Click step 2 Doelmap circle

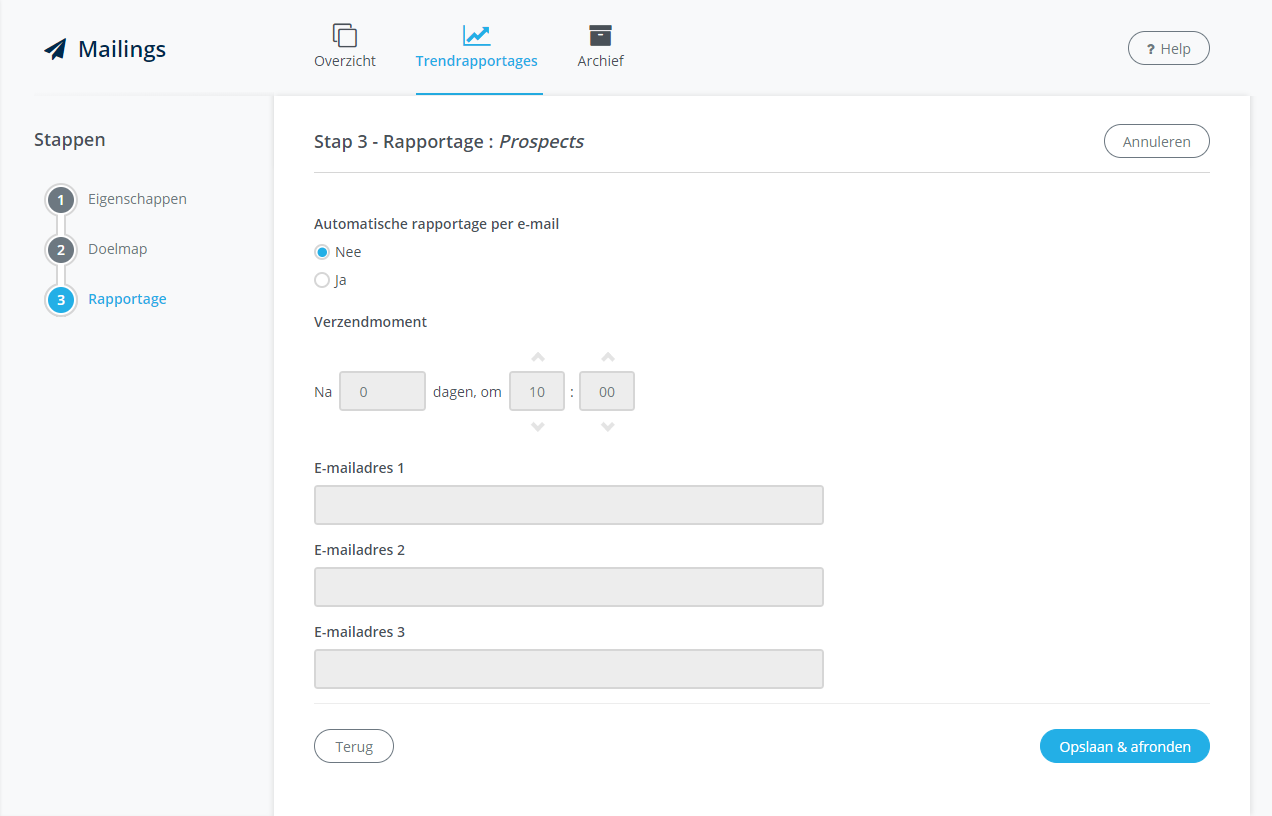pyautogui.click(x=60, y=249)
